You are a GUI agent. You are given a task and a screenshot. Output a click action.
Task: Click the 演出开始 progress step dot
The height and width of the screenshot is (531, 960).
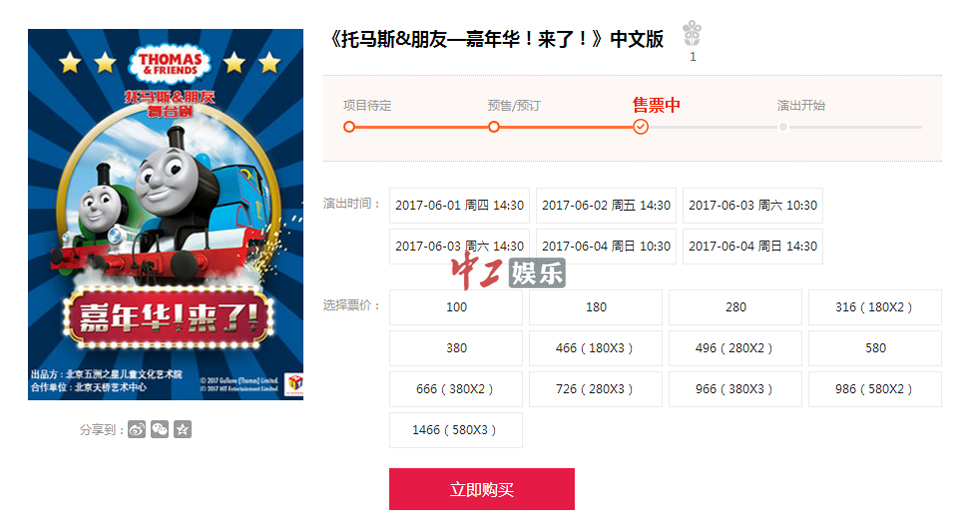pyautogui.click(x=783, y=127)
